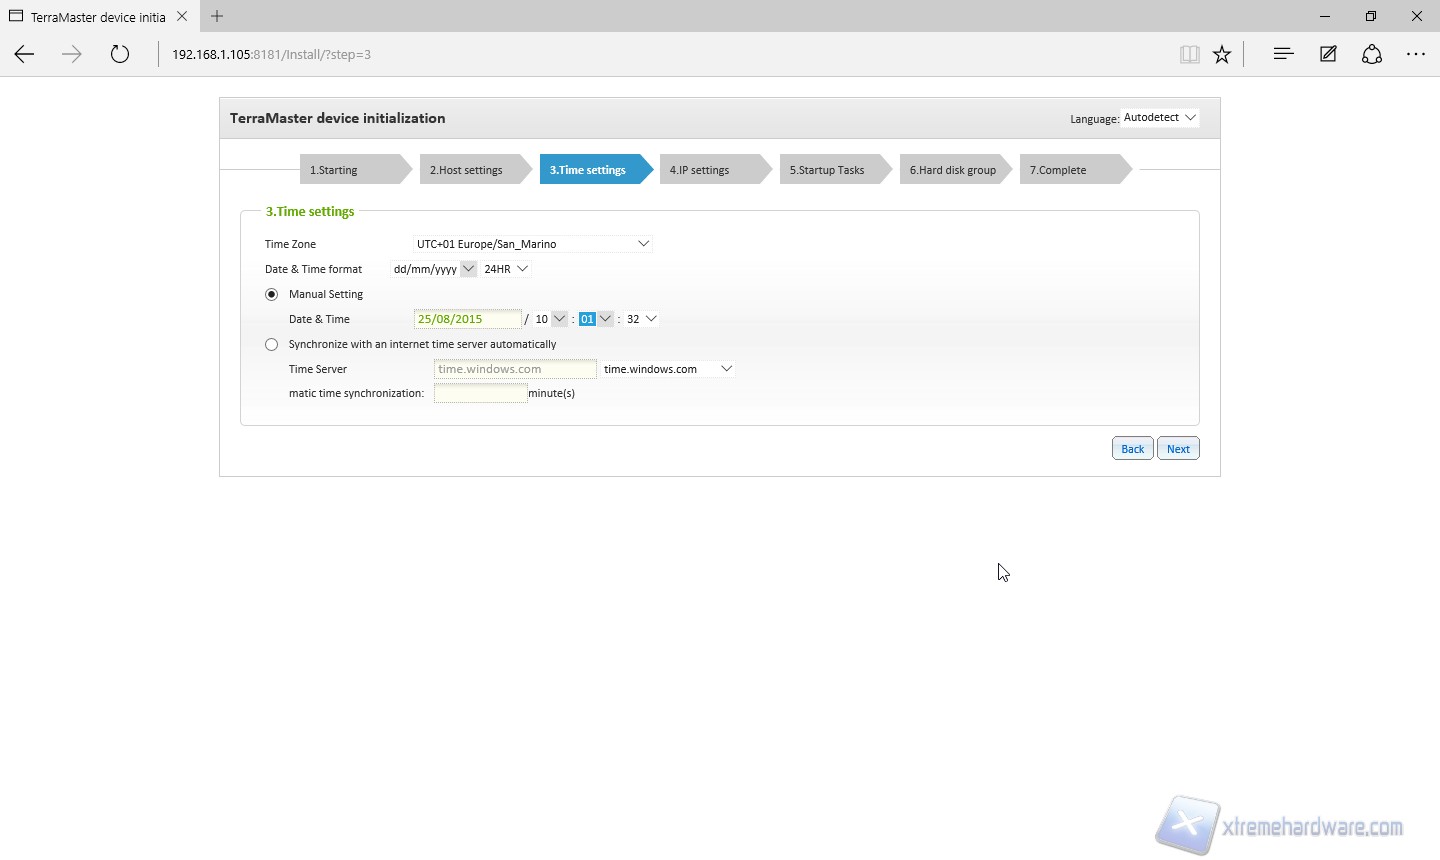Image resolution: width=1440 pixels, height=860 pixels.
Task: Open the More actions ellipsis menu
Action: [x=1416, y=55]
